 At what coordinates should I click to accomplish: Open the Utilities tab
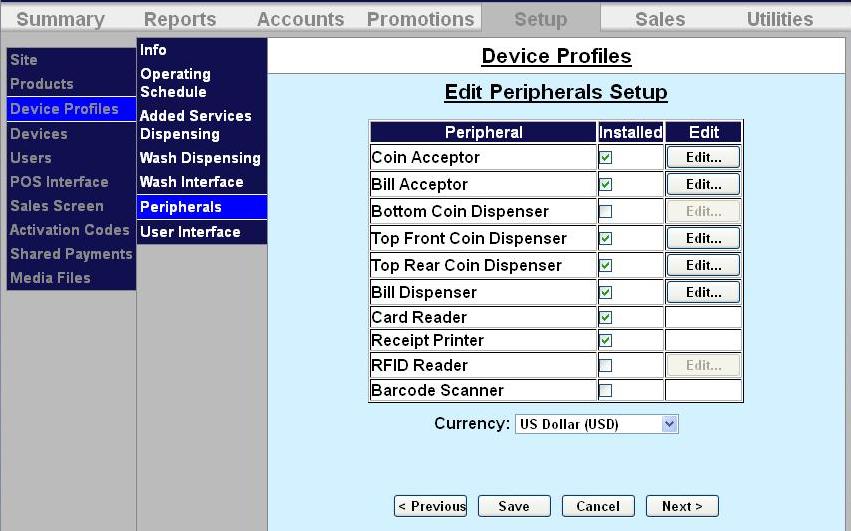[780, 19]
